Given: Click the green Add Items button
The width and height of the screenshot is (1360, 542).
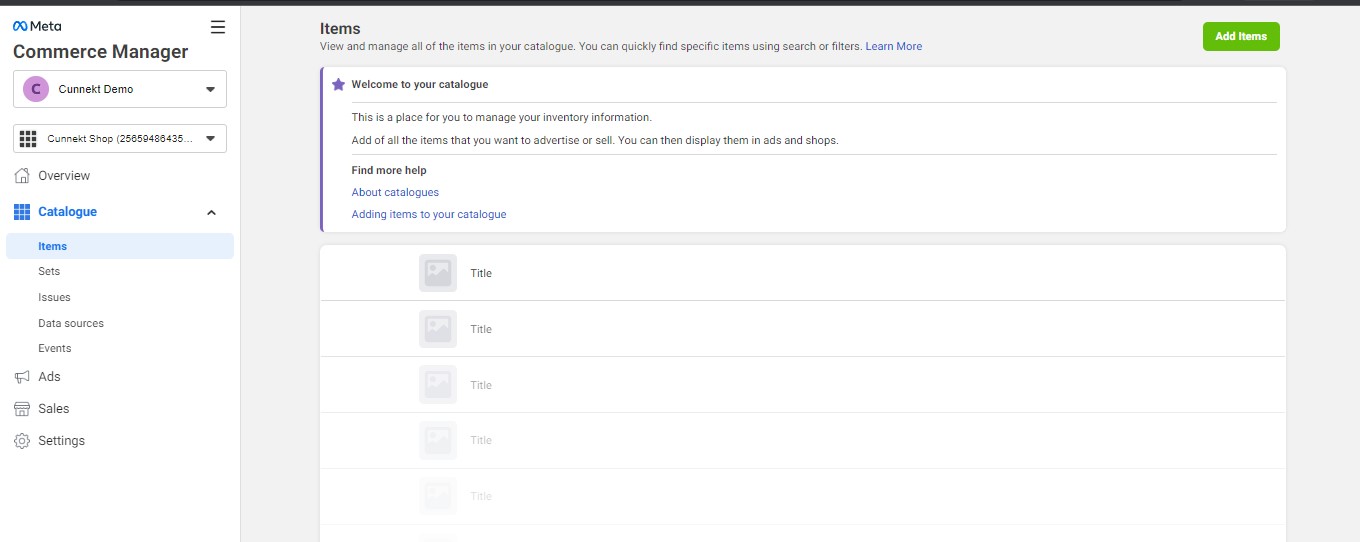Looking at the screenshot, I should click(1241, 36).
